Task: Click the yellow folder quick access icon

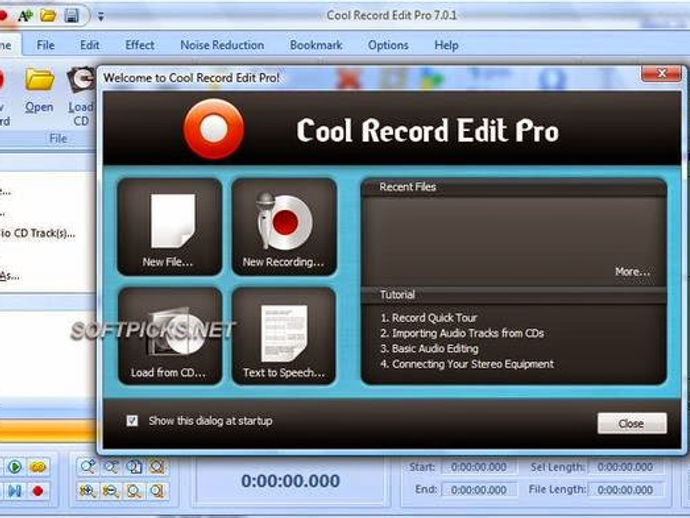Action: (48, 16)
